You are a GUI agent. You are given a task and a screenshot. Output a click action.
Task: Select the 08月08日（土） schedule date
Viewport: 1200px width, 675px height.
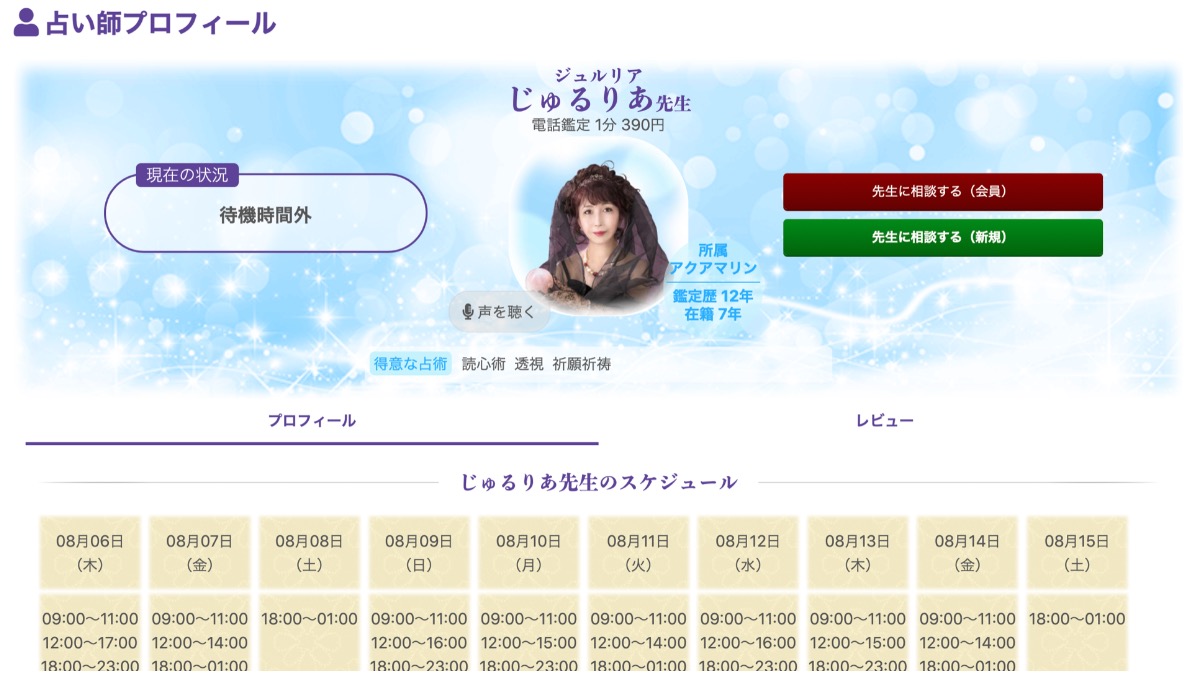click(309, 552)
